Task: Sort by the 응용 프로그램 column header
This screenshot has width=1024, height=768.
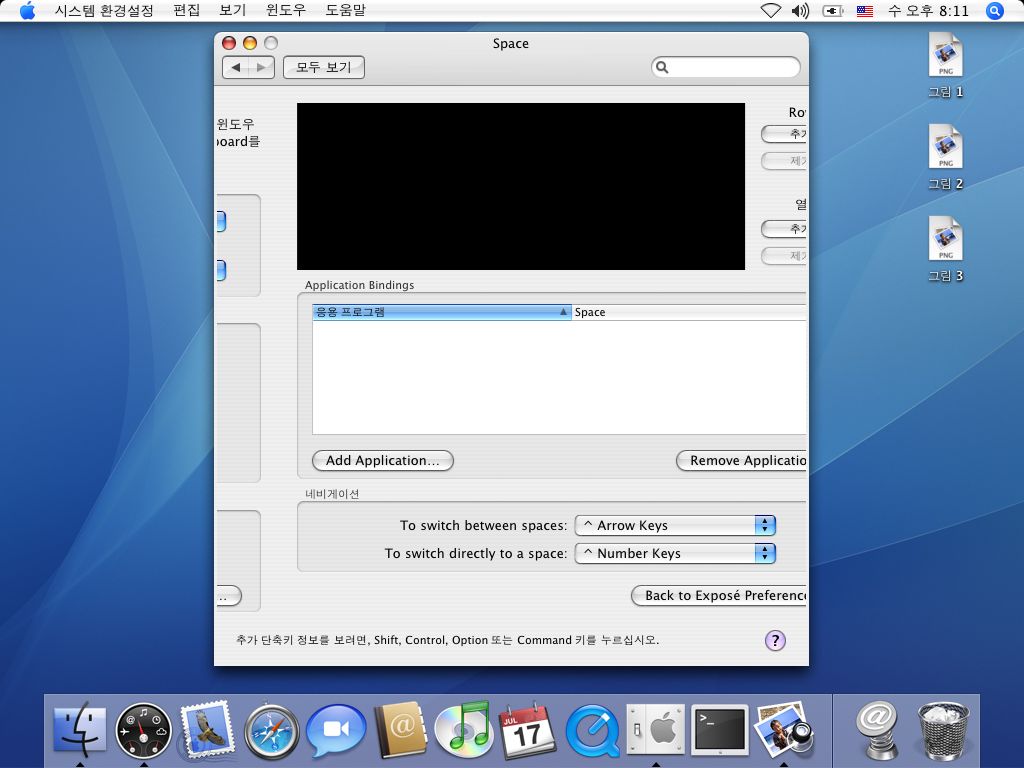Action: tap(441, 312)
